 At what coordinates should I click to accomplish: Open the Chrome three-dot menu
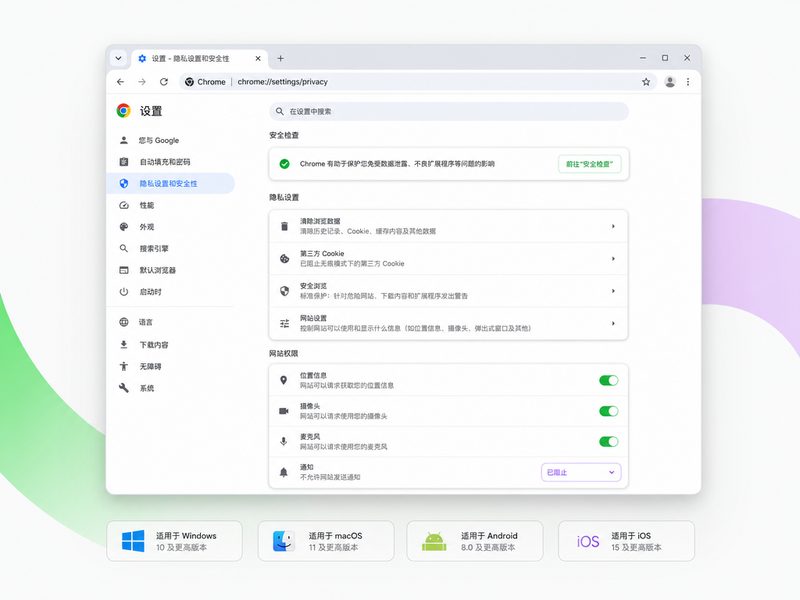[x=688, y=82]
